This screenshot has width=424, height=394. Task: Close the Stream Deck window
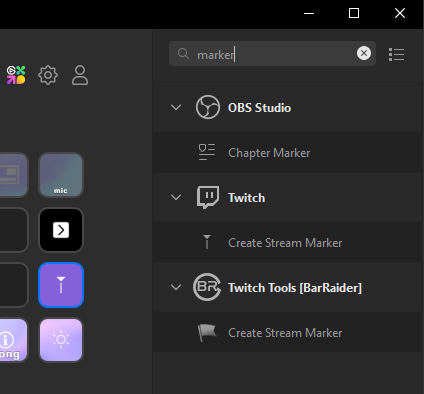(400, 13)
